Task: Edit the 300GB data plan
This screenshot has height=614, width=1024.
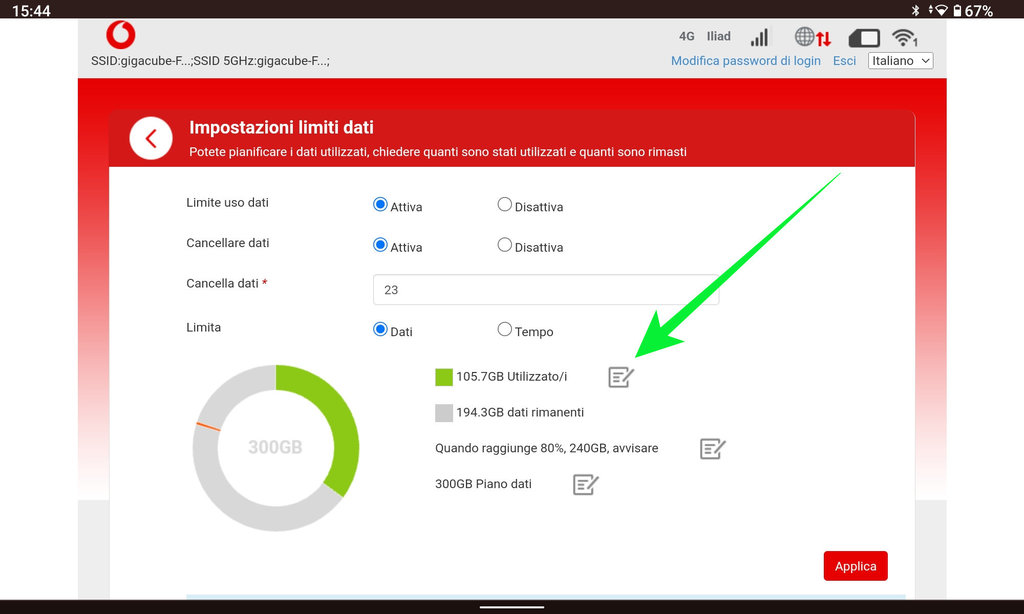Action: pyautogui.click(x=585, y=485)
